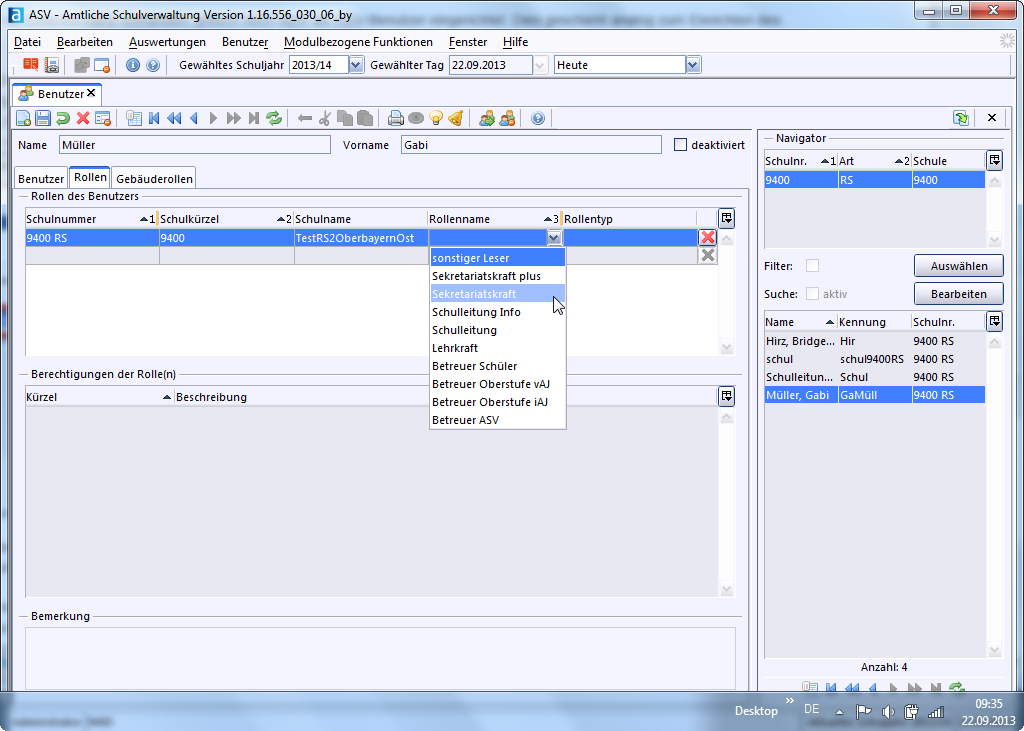
Task: Switch to the Benutzer sub-tab below Name
Action: [x=41, y=178]
